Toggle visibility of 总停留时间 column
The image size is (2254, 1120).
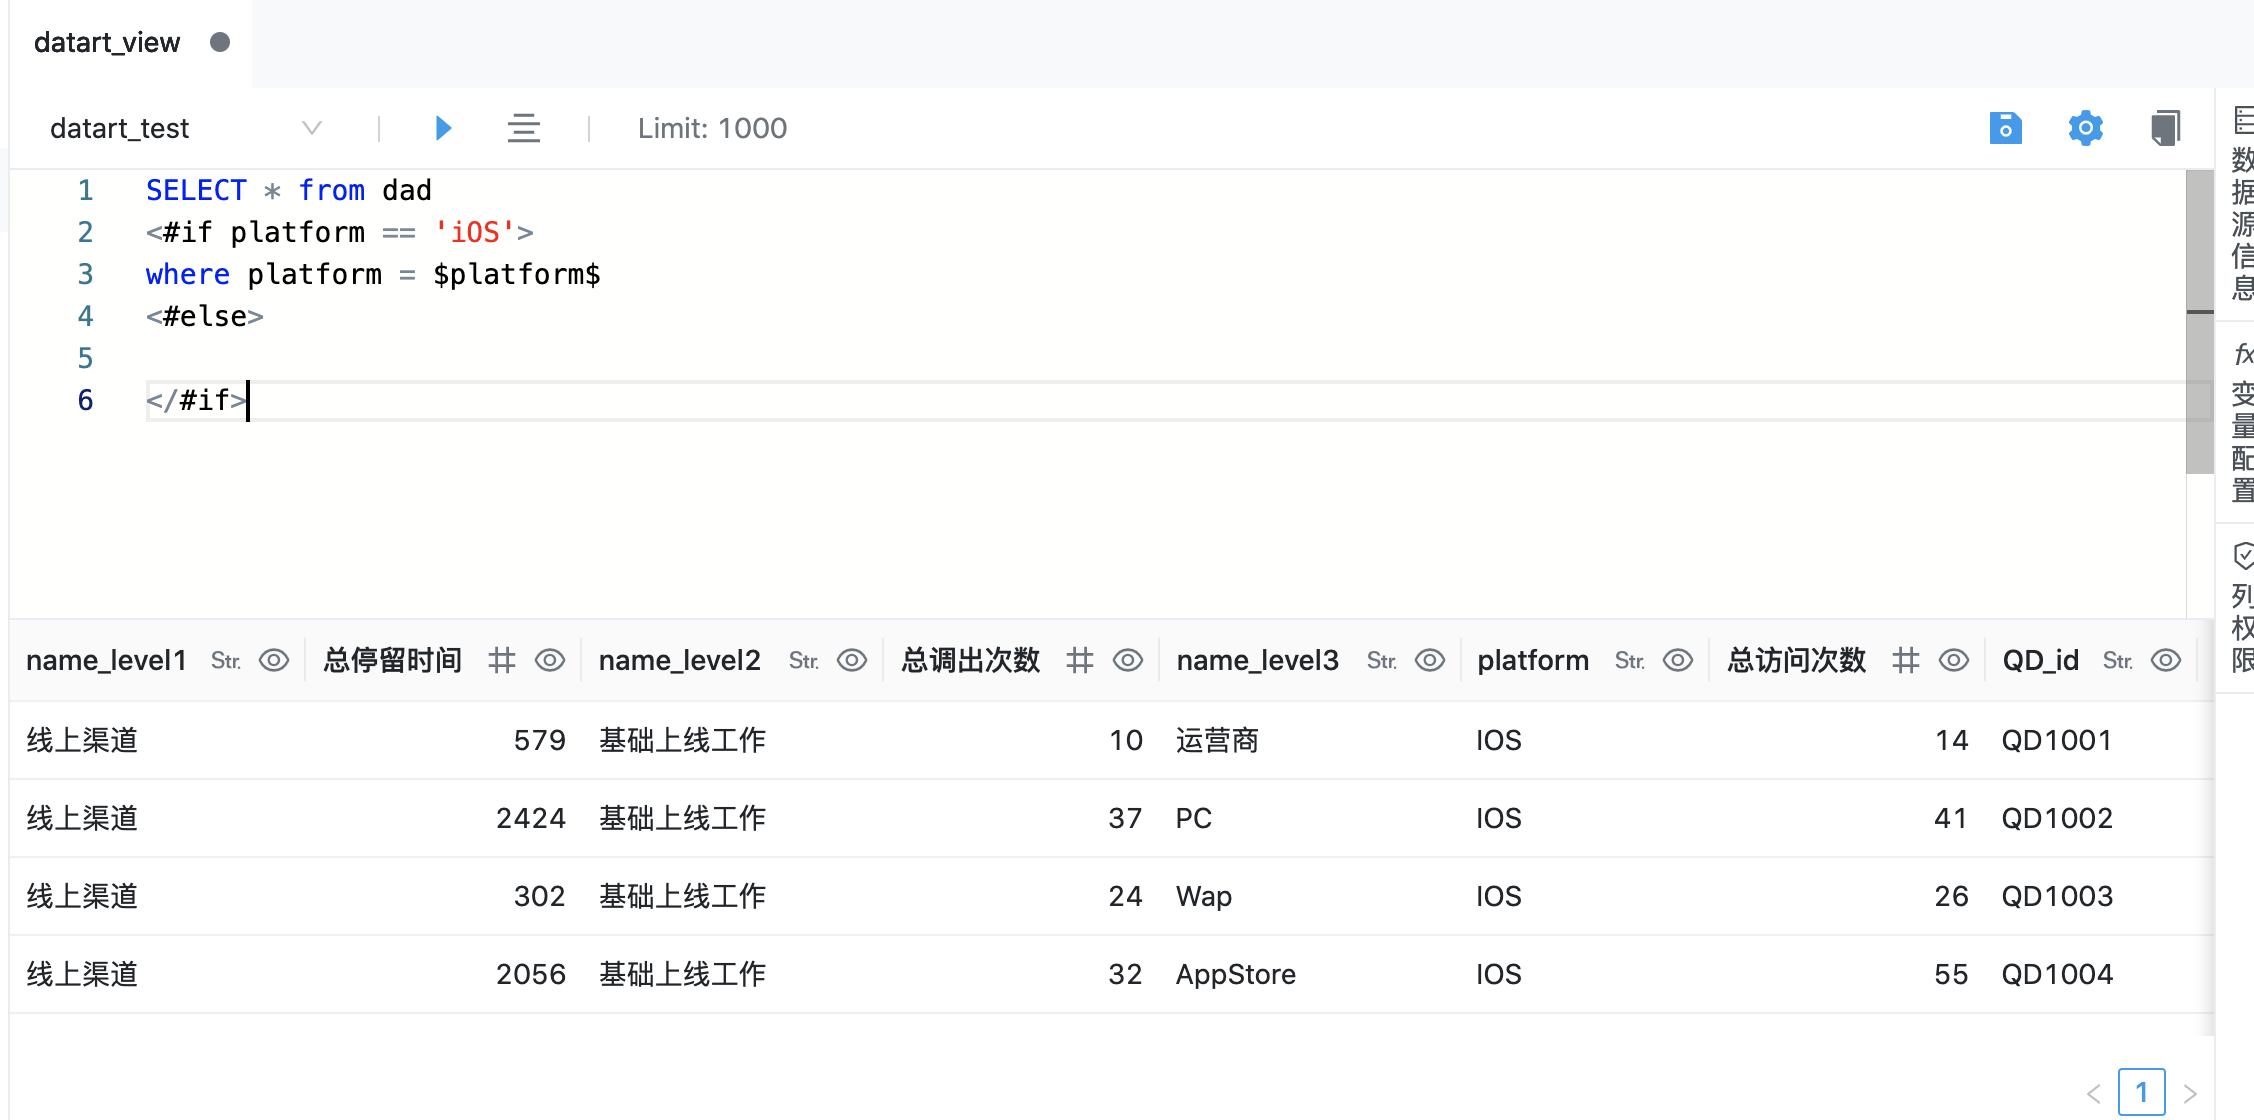pyautogui.click(x=550, y=660)
